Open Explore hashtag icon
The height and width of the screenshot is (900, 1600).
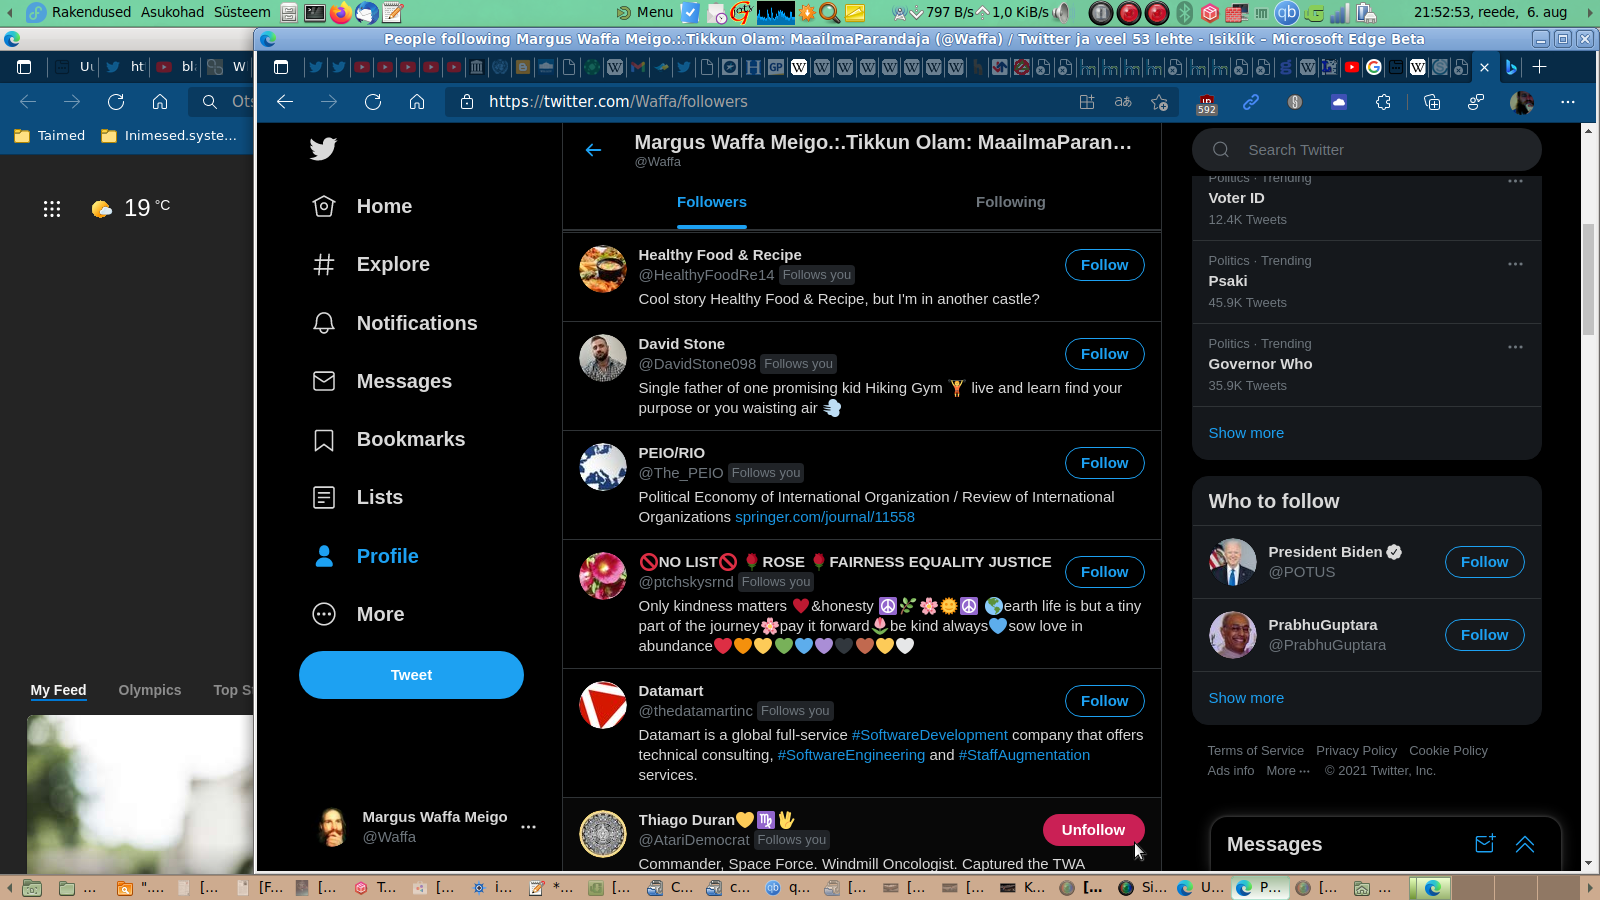tap(324, 264)
